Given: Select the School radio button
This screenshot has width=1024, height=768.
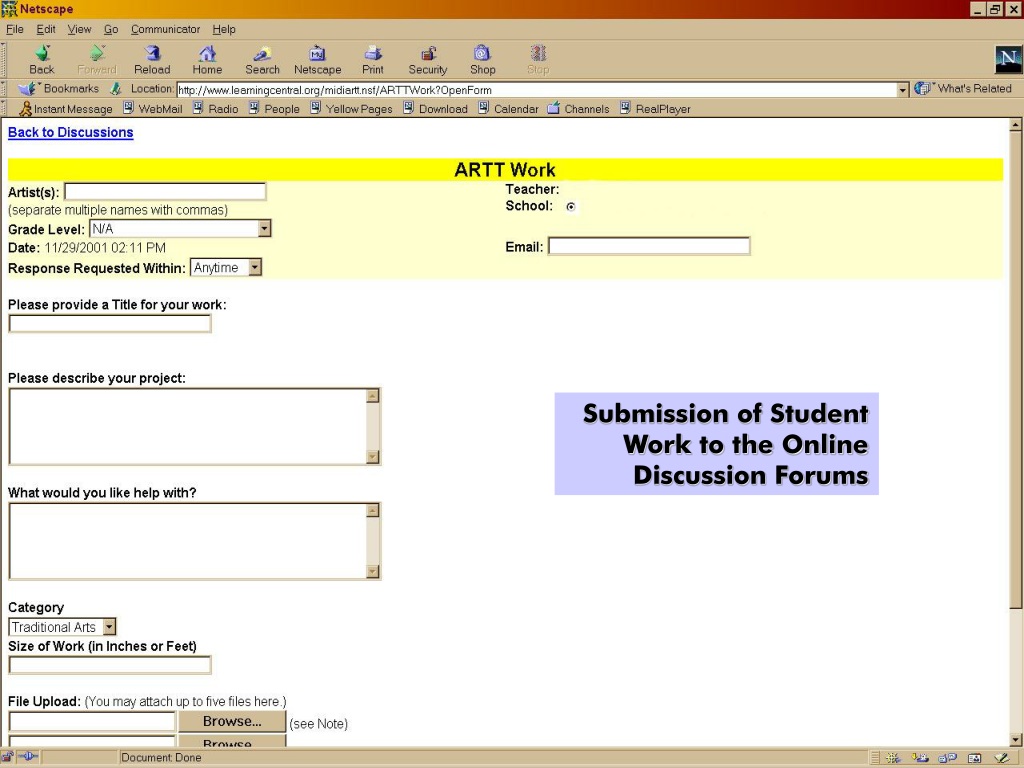Looking at the screenshot, I should (x=571, y=206).
